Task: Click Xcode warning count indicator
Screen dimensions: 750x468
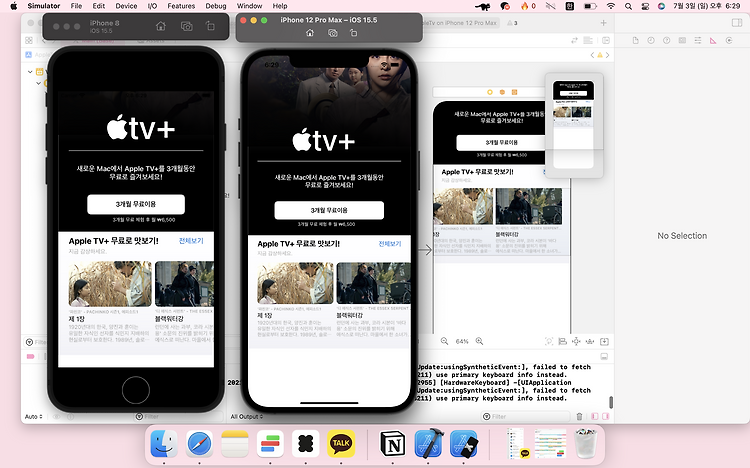Action: coord(512,23)
